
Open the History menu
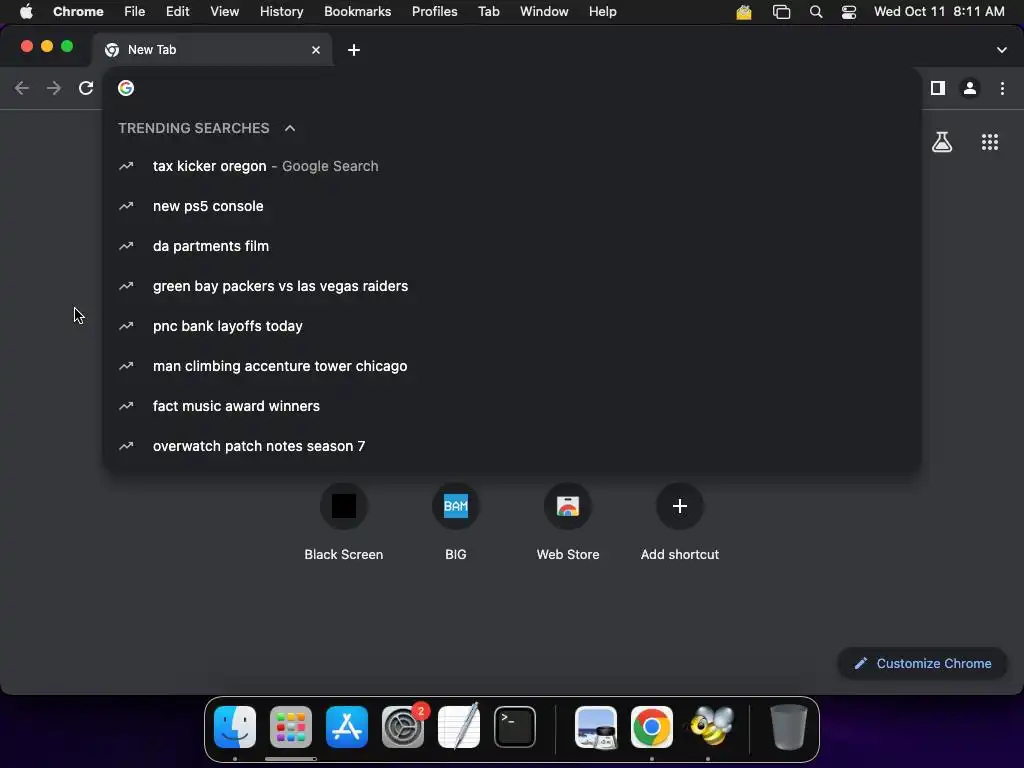(281, 12)
